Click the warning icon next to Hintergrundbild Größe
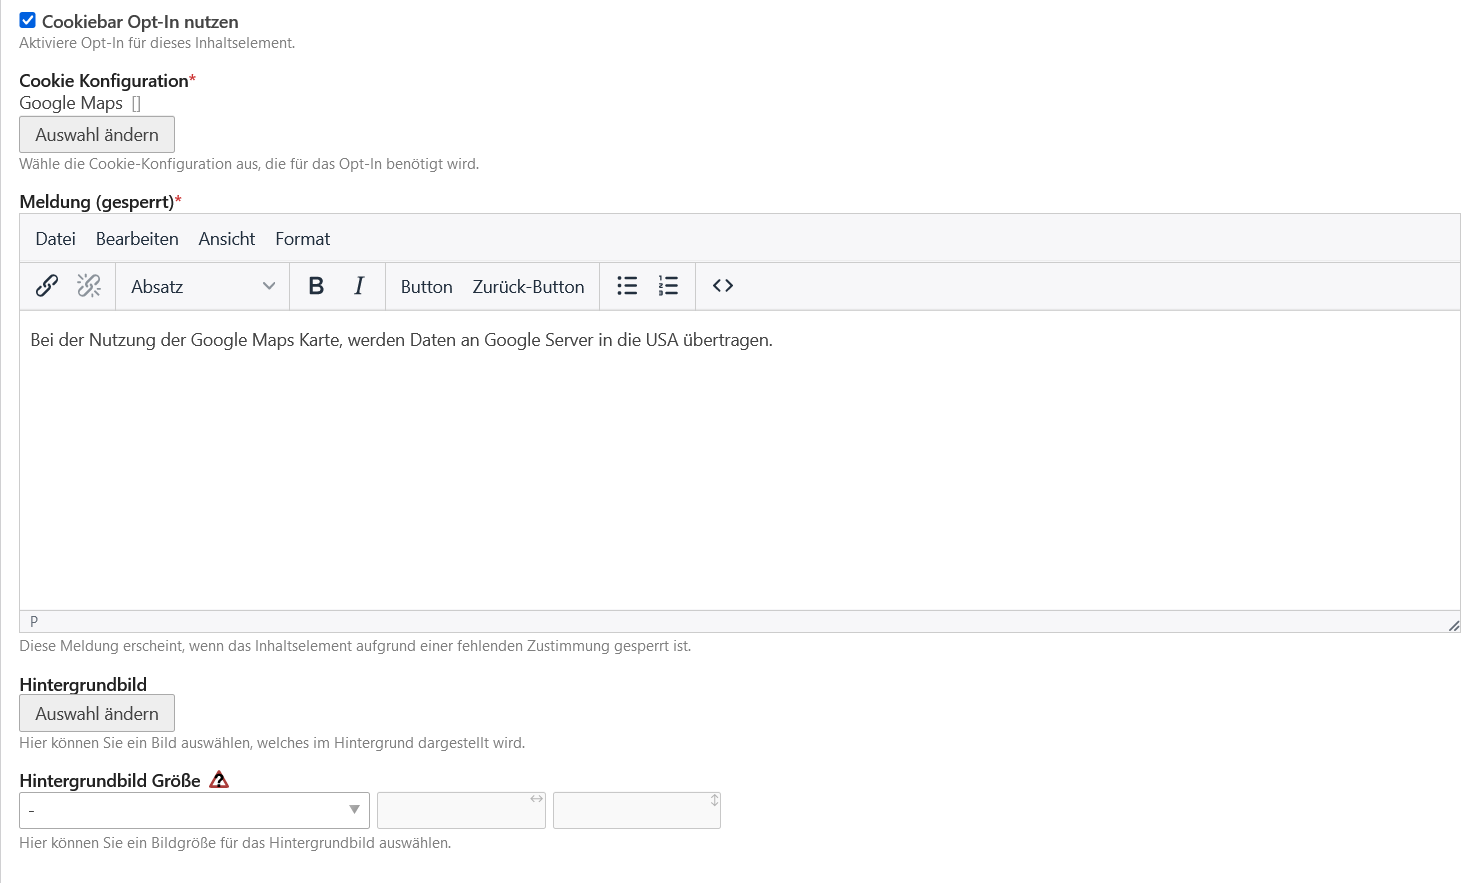The height and width of the screenshot is (883, 1479). pyautogui.click(x=219, y=780)
